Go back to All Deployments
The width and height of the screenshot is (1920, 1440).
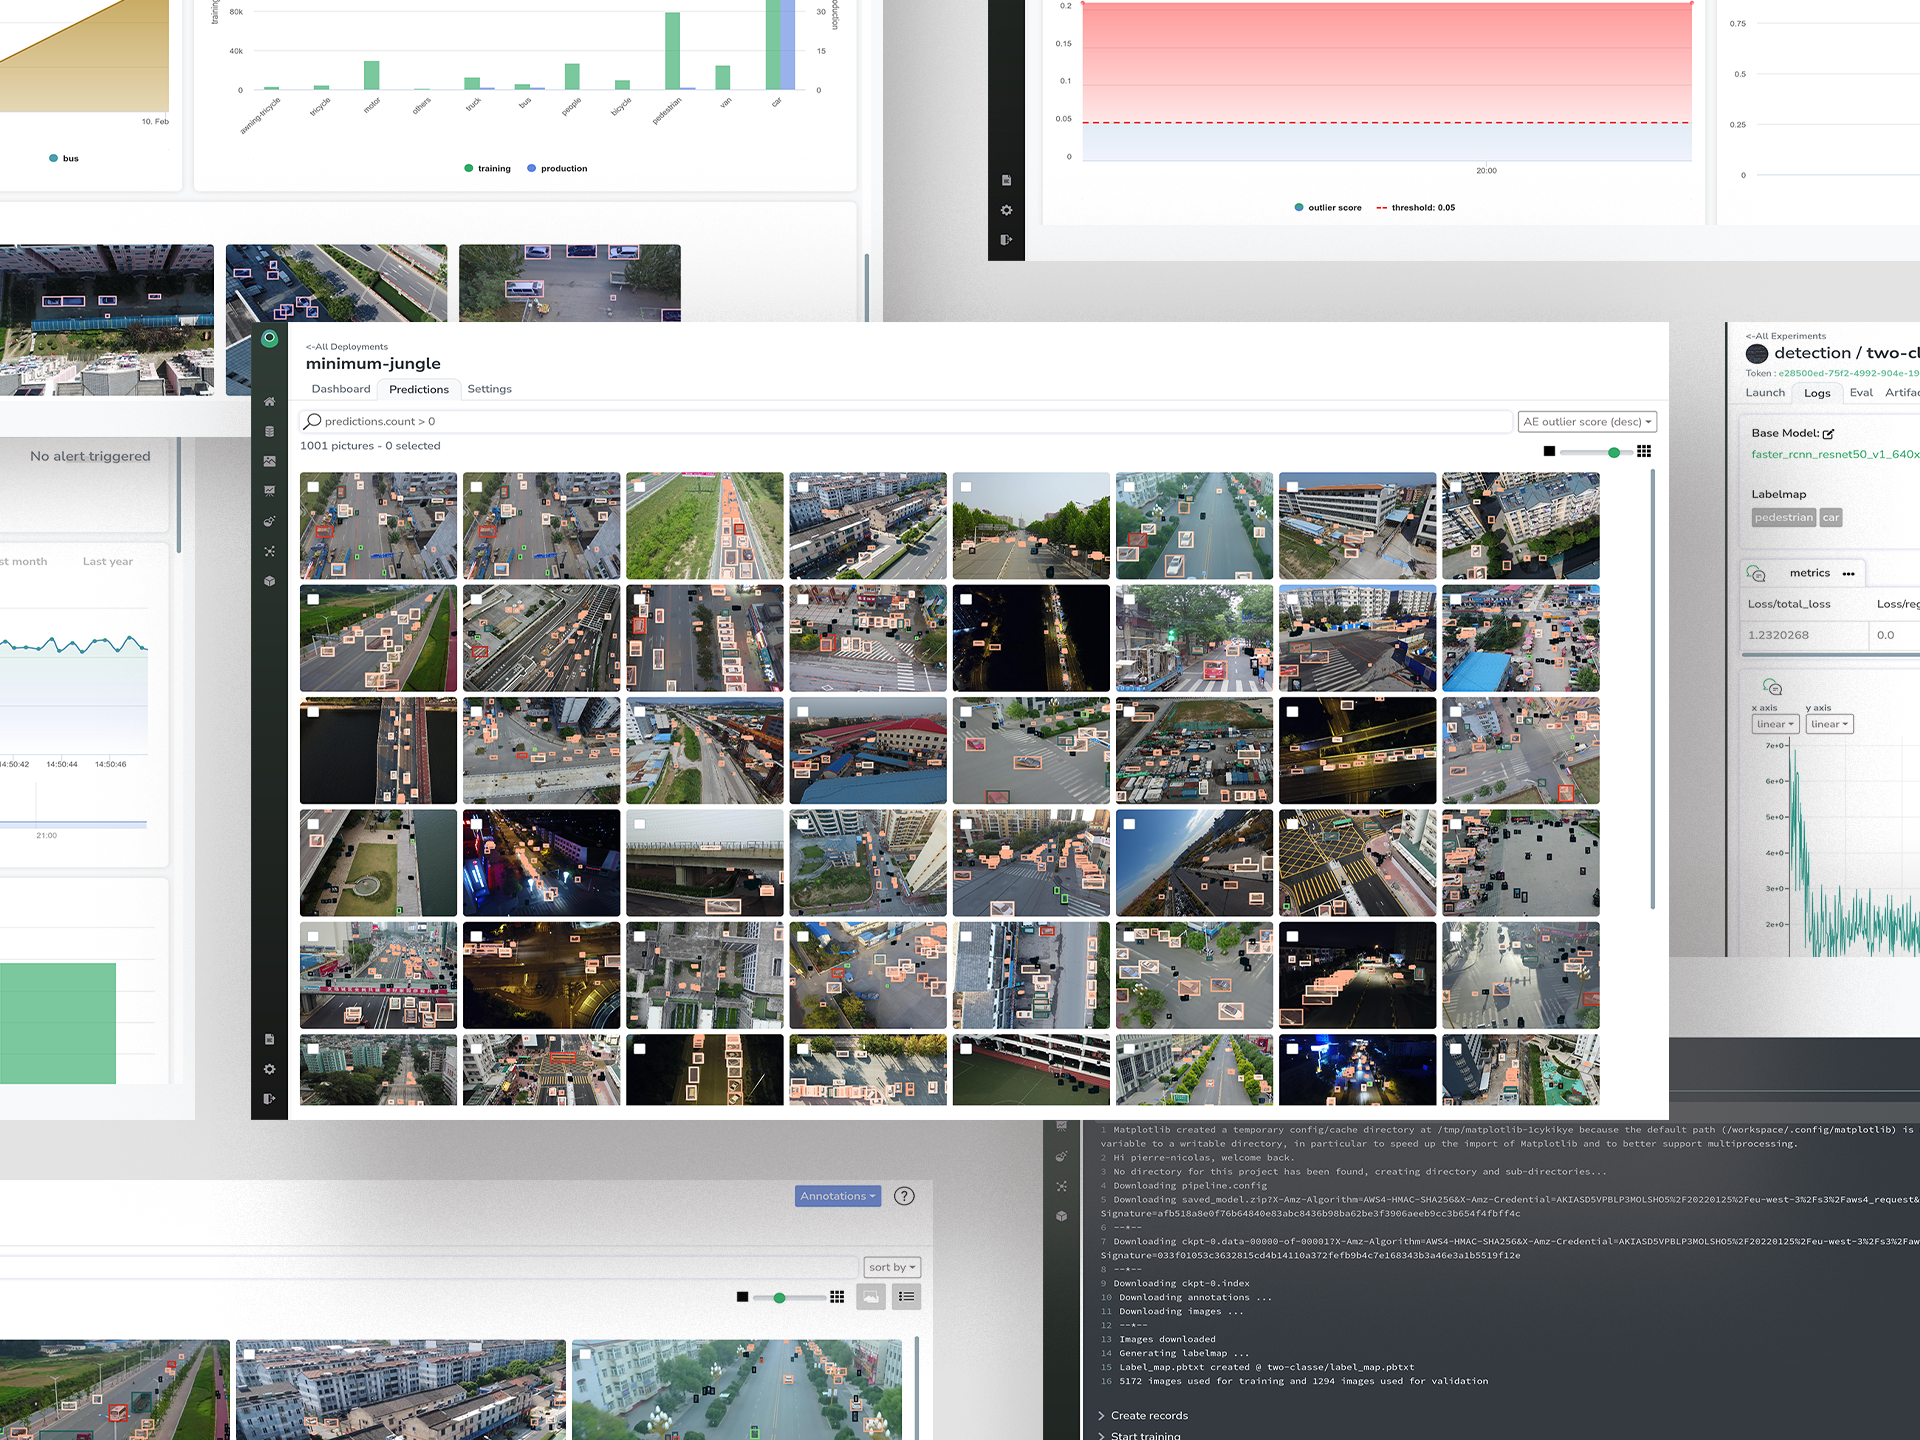tap(346, 347)
